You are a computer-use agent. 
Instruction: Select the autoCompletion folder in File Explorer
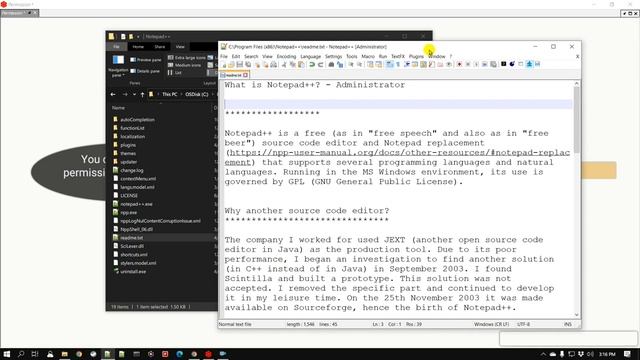click(x=137, y=120)
